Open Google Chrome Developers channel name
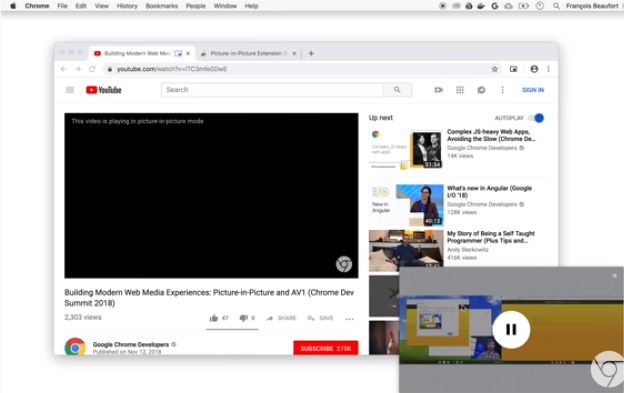624x393 pixels. (x=131, y=344)
